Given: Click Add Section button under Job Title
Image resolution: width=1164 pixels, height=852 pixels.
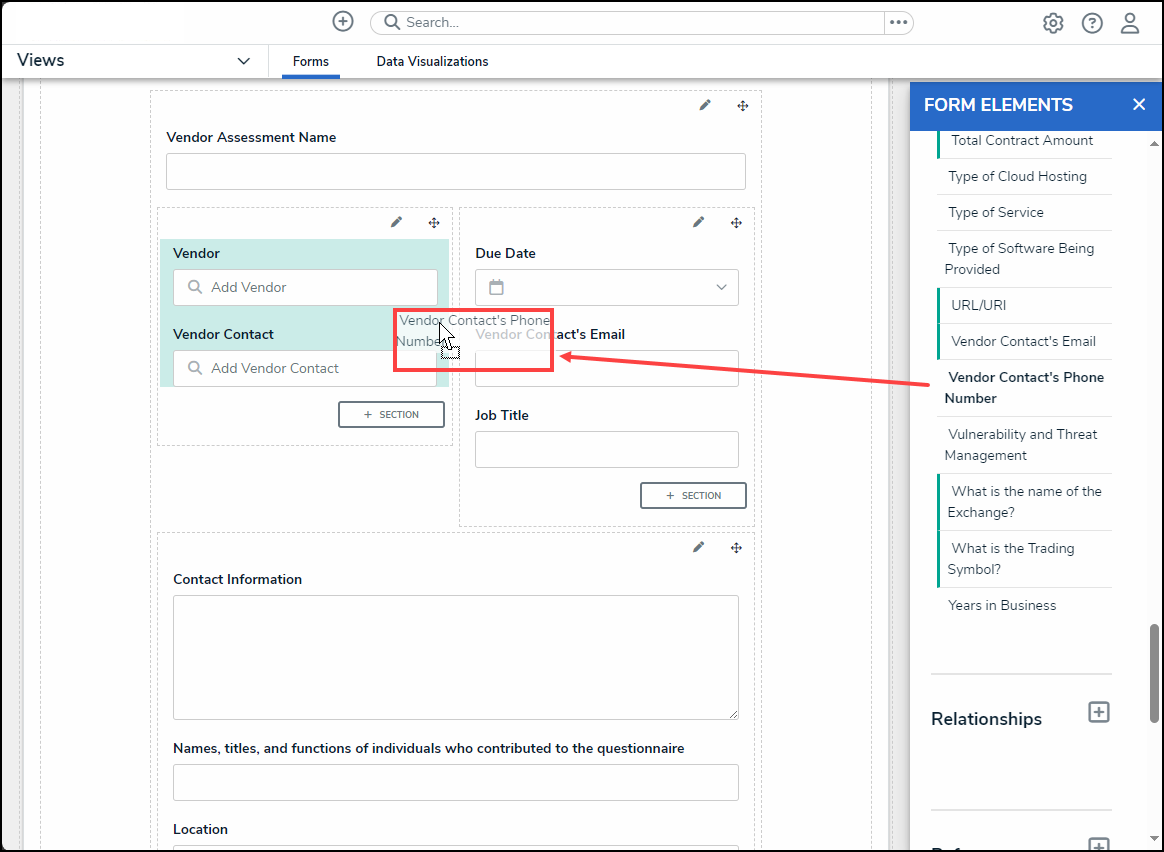Looking at the screenshot, I should (x=693, y=495).
